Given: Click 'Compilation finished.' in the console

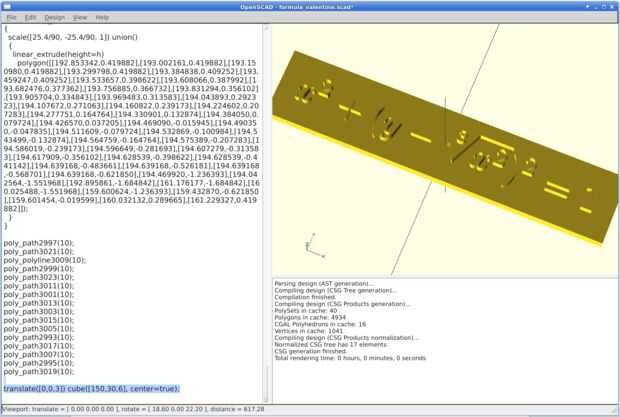Looking at the screenshot, I should click(305, 297).
